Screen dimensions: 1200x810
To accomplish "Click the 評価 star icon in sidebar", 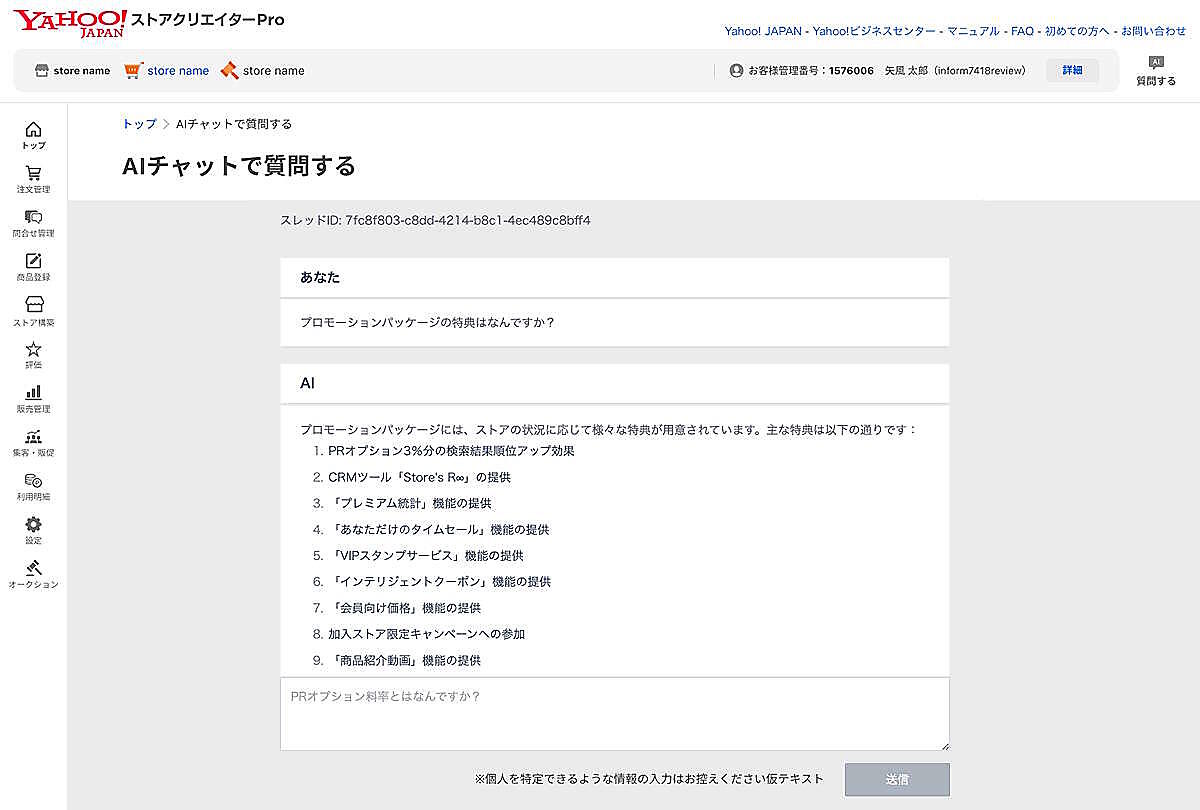I will (x=33, y=349).
